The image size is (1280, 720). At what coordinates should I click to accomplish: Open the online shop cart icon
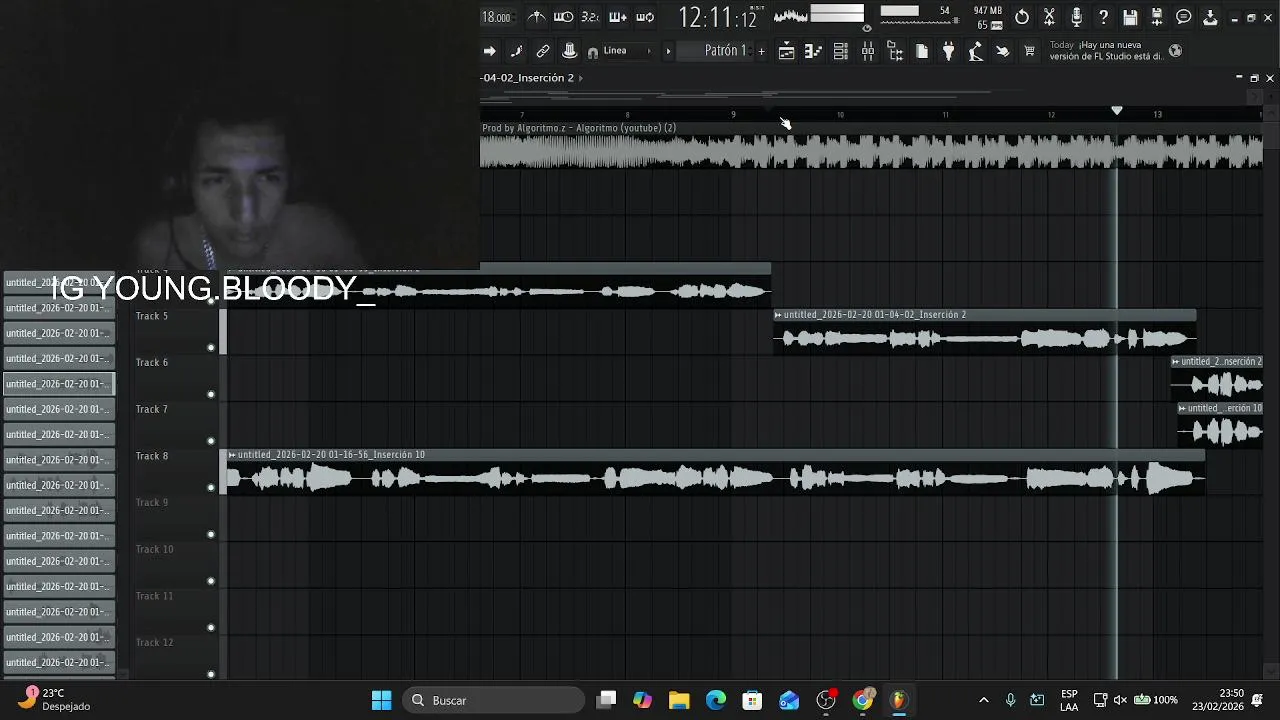coord(1029,51)
